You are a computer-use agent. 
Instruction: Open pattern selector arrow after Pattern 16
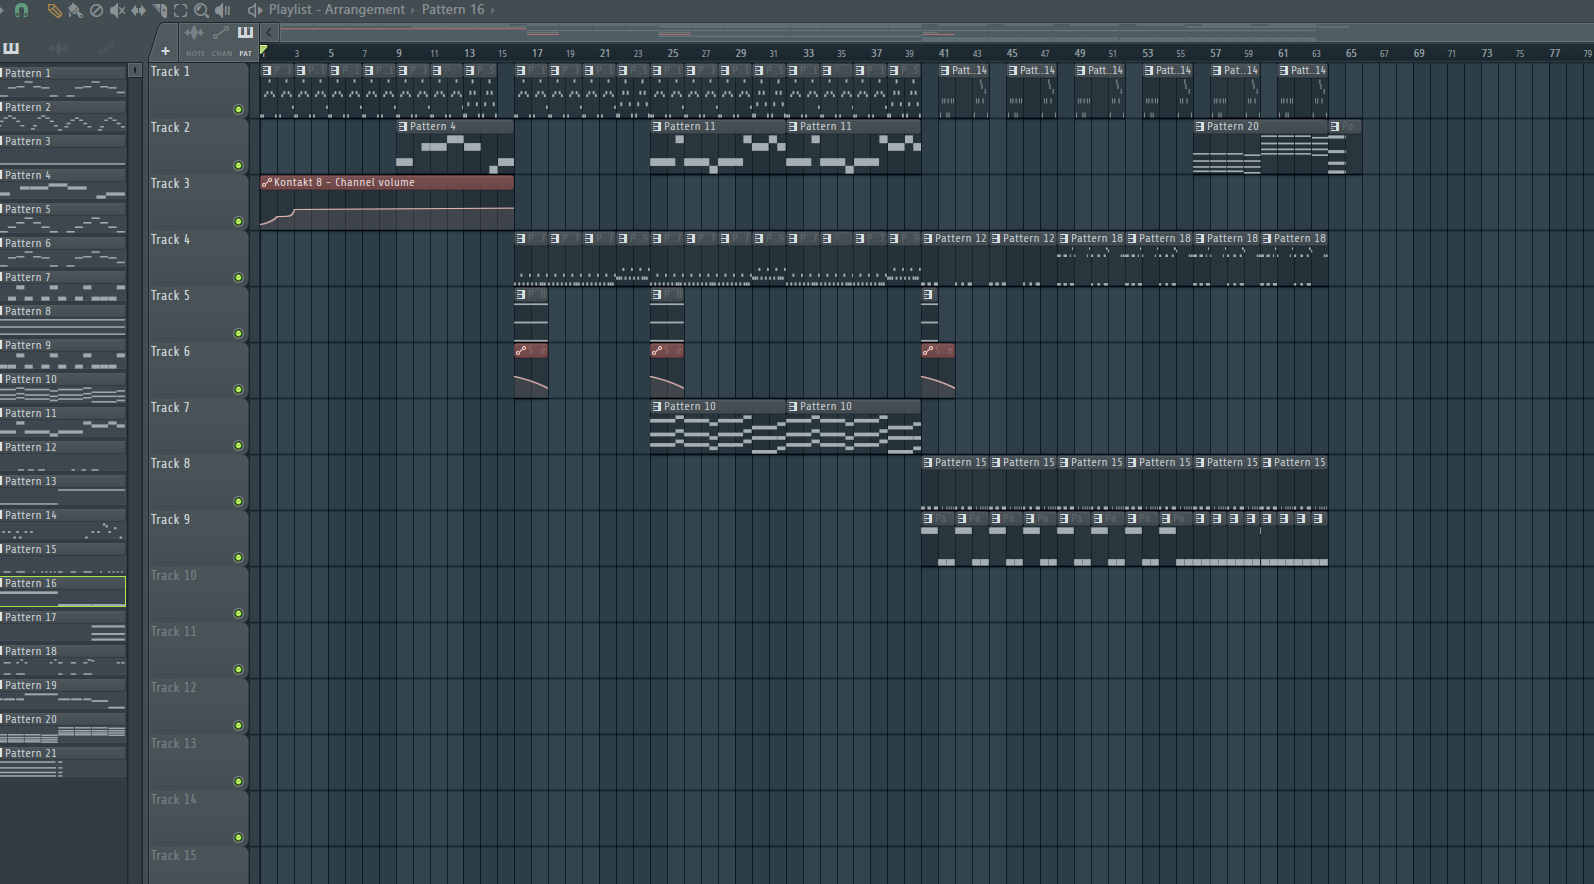(x=492, y=10)
